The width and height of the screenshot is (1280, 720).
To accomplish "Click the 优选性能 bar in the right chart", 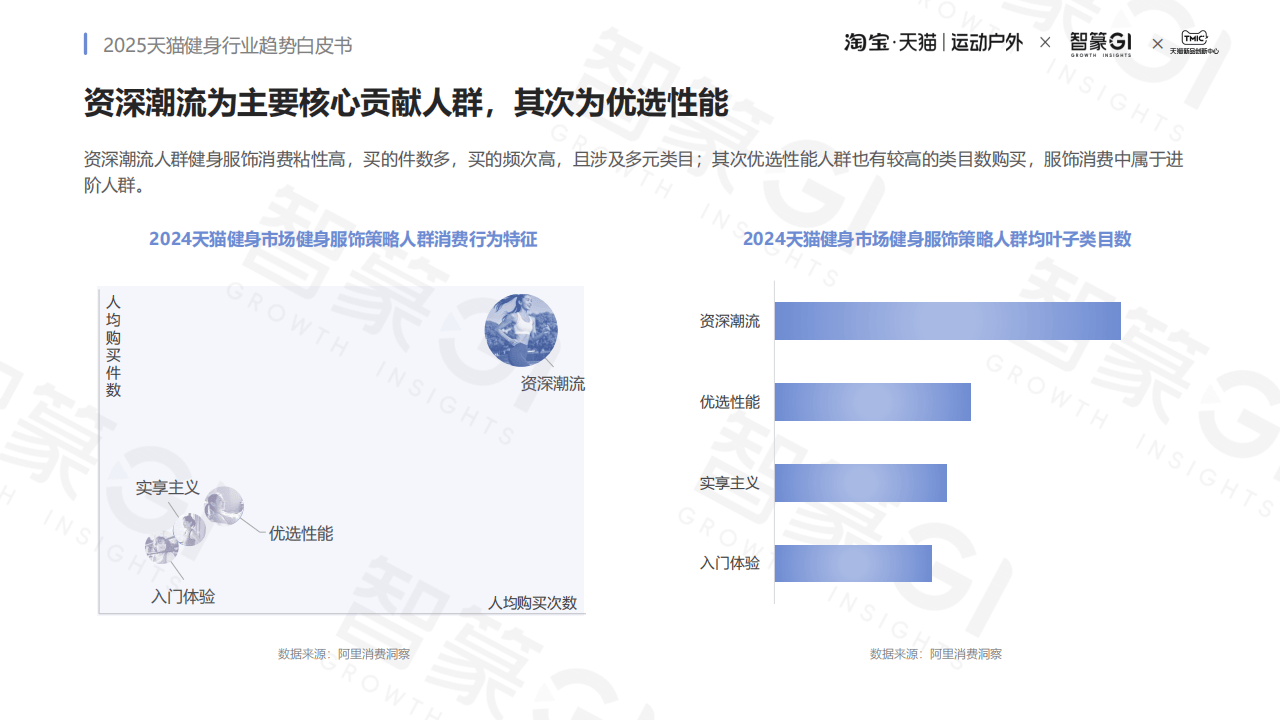I will tap(872, 402).
